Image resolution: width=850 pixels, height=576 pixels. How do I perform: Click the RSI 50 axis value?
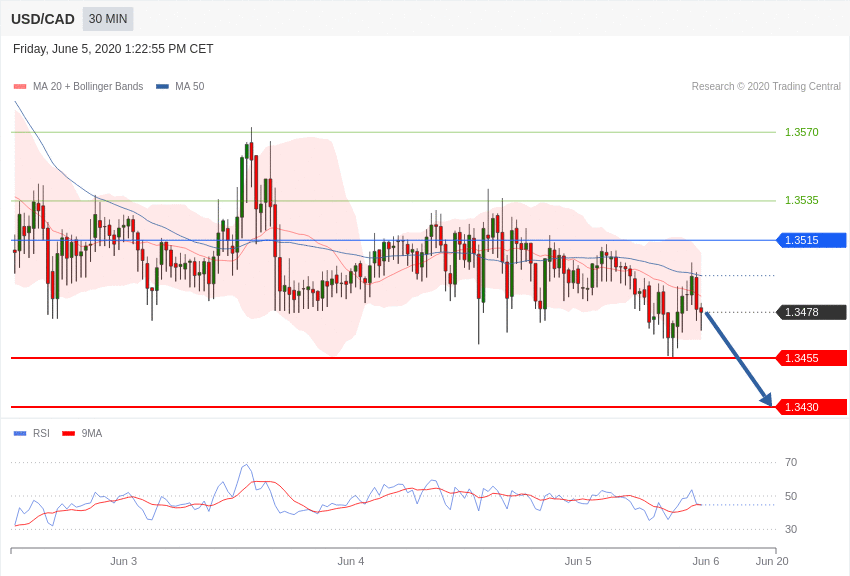pos(791,496)
